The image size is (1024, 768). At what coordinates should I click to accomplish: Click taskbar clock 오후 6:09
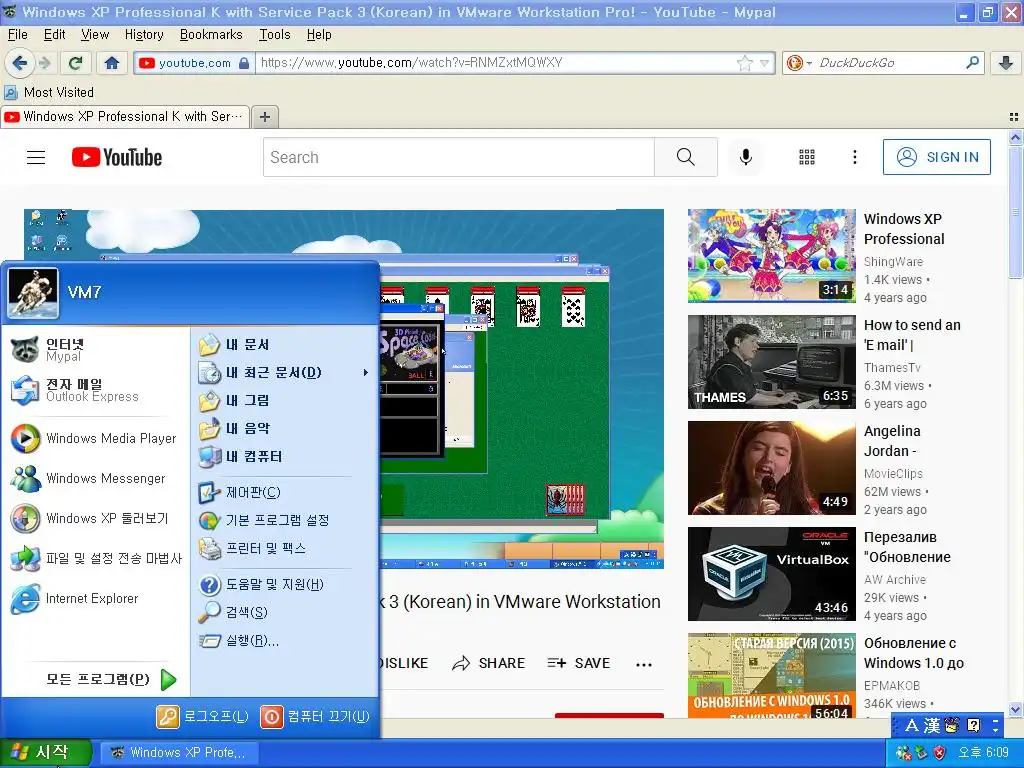(983, 752)
